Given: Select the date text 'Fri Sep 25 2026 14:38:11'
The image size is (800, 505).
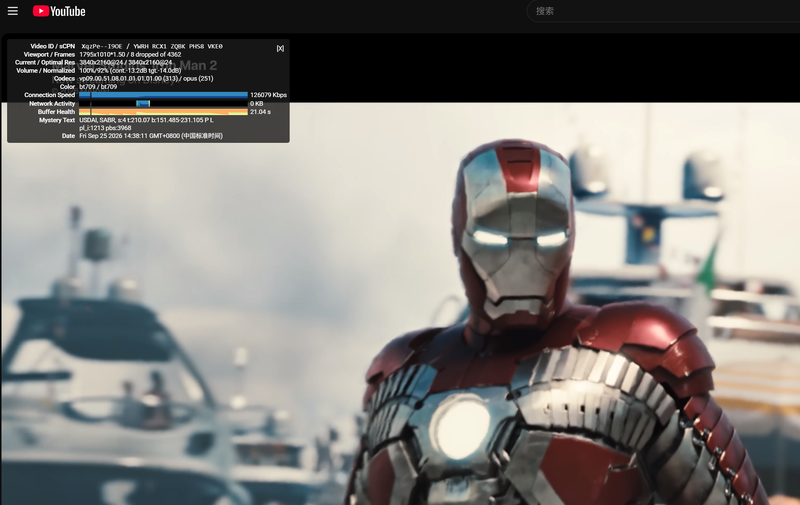Looking at the screenshot, I should tap(114, 136).
